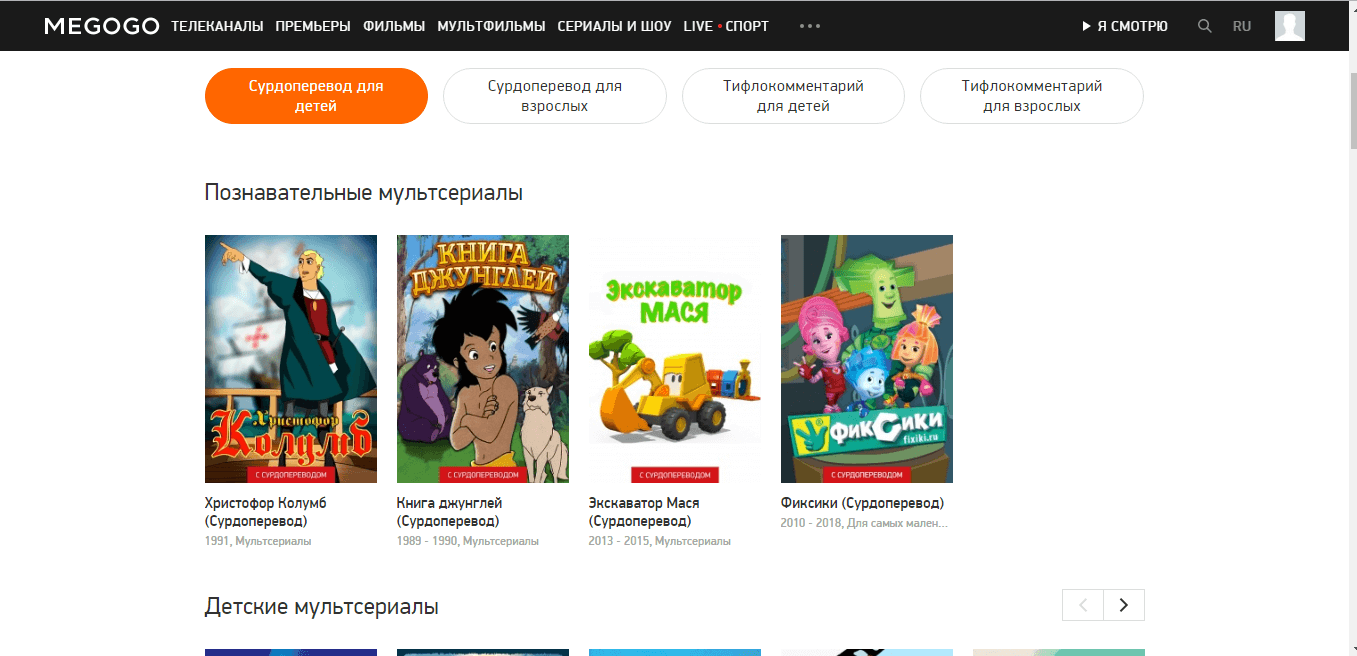Viewport: 1357px width, 656px height.
Task: Open the LIVE СПОРТ section
Action: click(726, 26)
